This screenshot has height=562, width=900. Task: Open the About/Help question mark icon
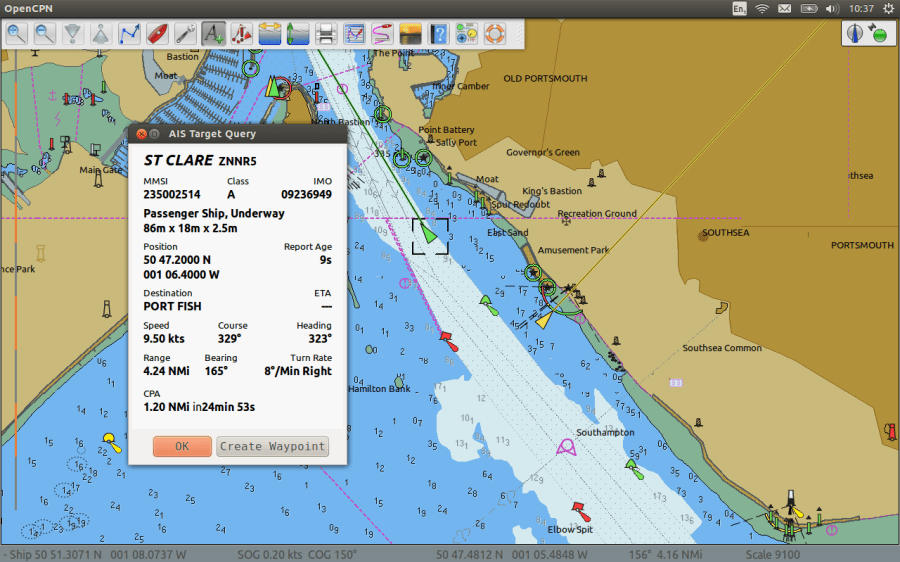[438, 34]
